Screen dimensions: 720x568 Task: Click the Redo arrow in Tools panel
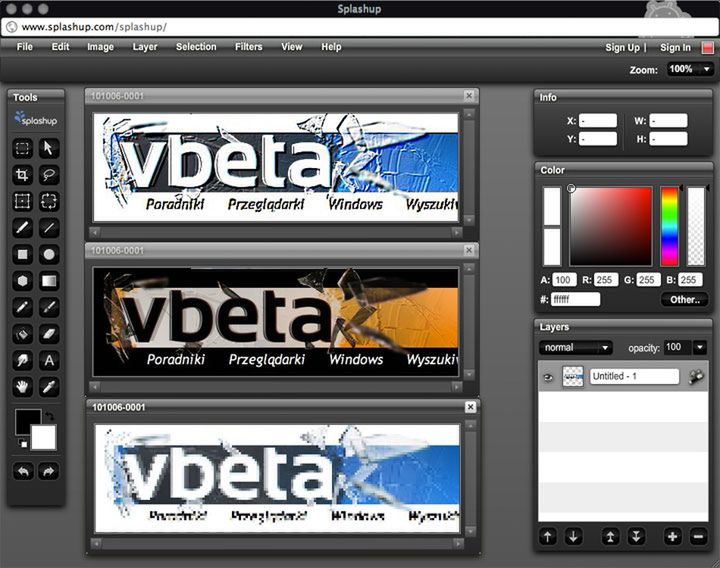[49, 471]
